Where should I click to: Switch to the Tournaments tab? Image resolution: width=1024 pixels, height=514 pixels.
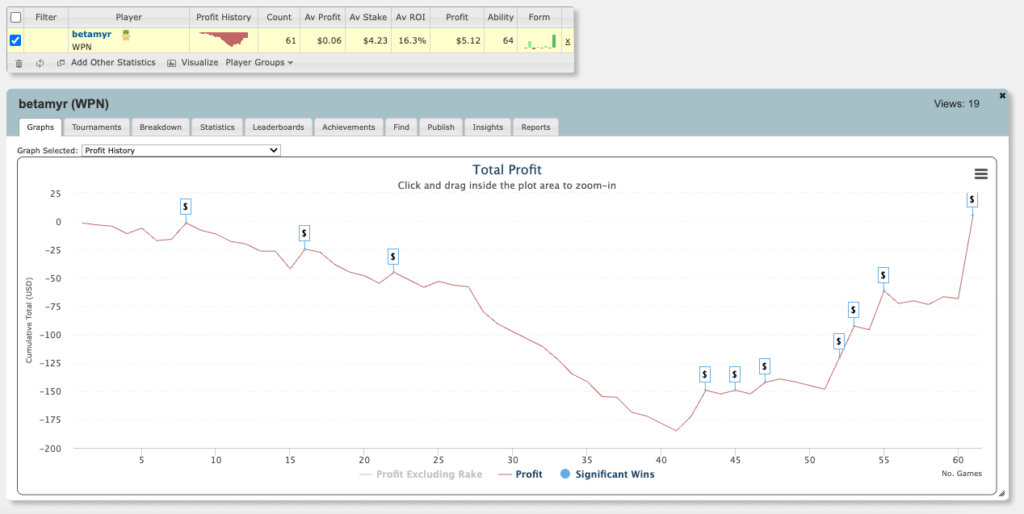(96, 127)
